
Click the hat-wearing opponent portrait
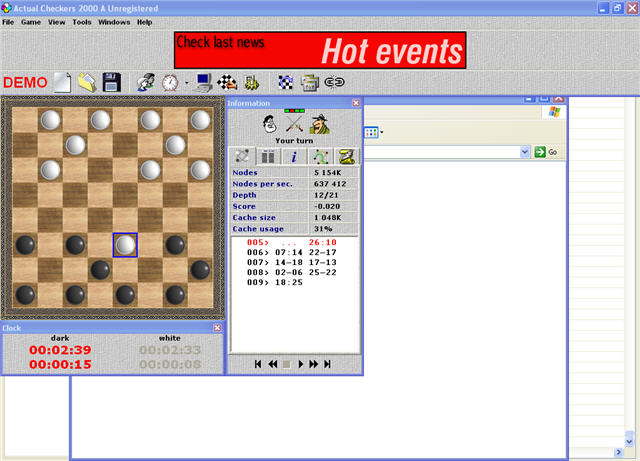[x=320, y=124]
